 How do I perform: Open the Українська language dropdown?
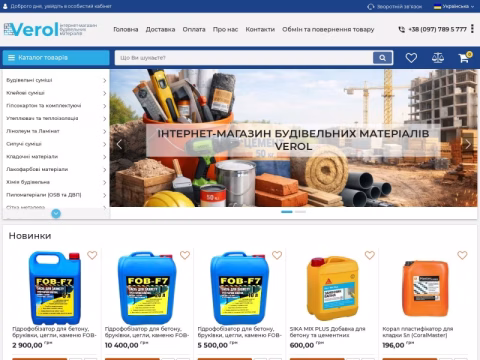(454, 7)
